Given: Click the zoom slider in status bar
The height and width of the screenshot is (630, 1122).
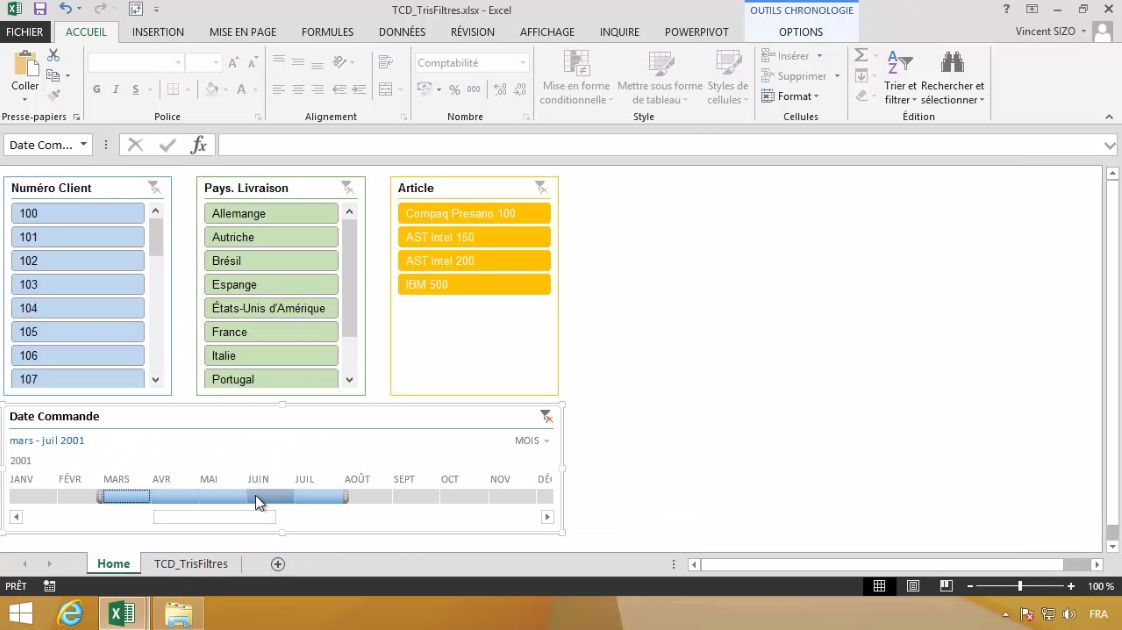Looking at the screenshot, I should [x=1019, y=586].
